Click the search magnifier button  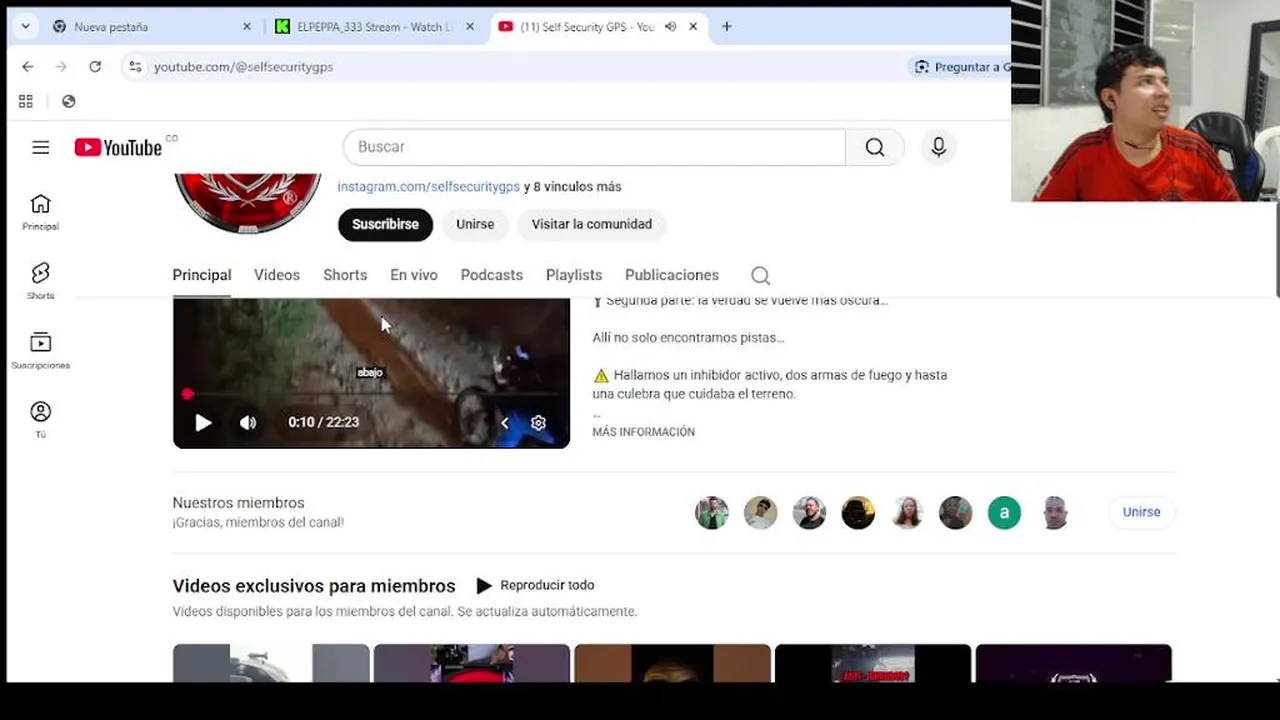click(x=875, y=147)
